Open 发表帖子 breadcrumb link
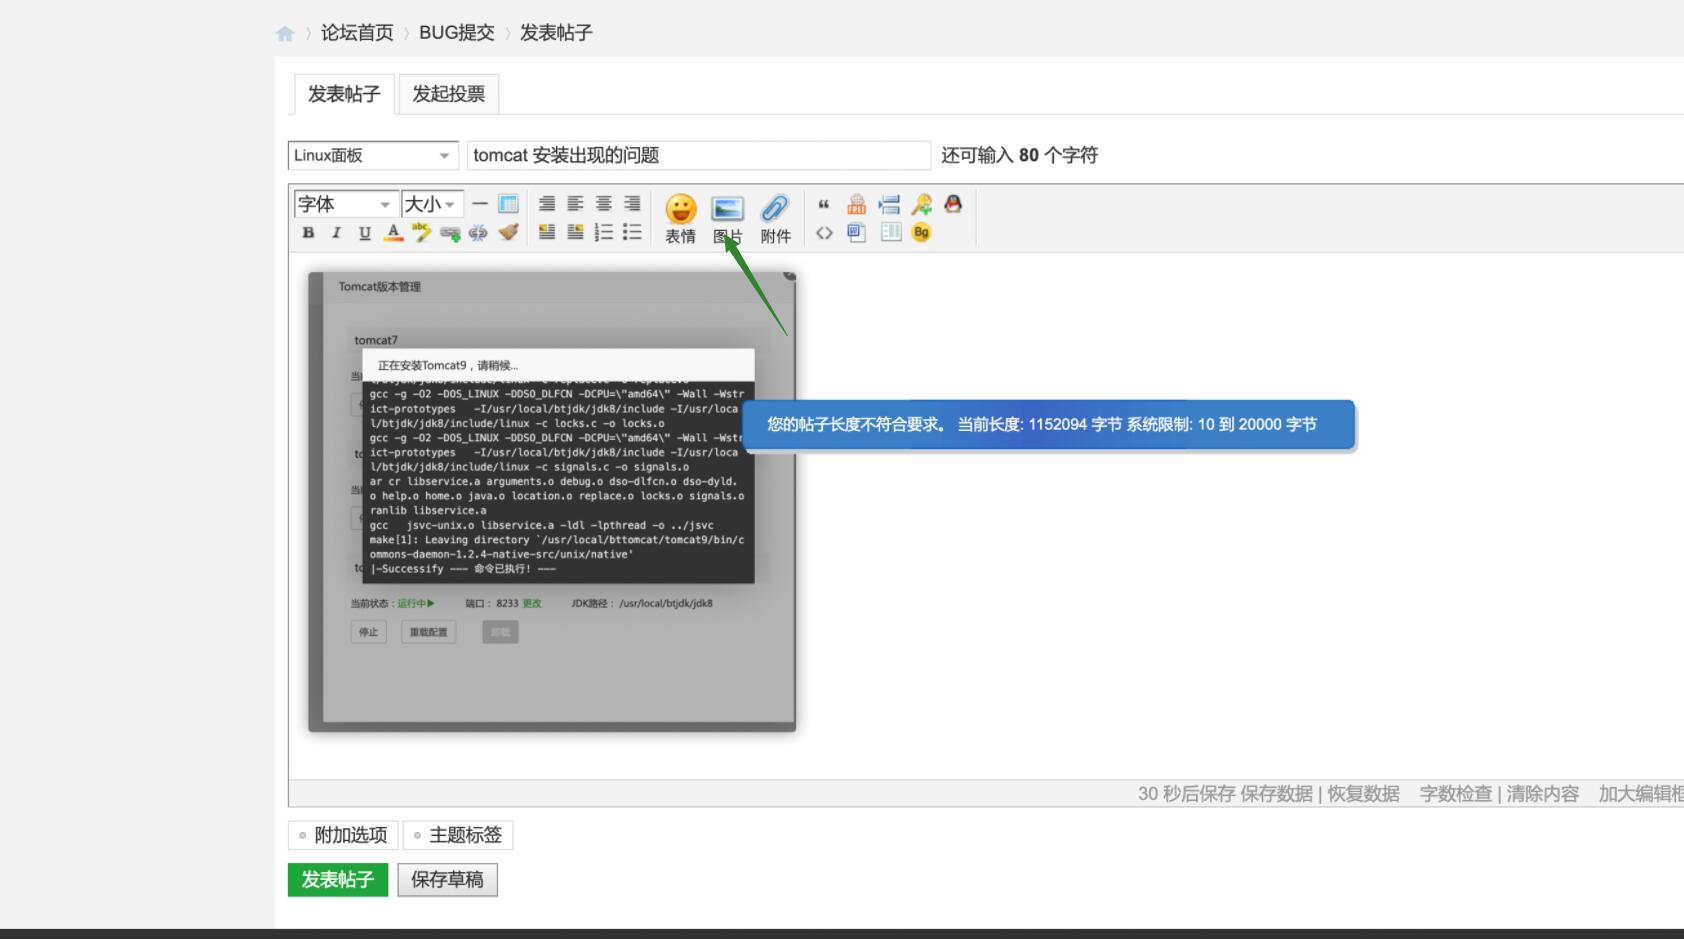The image size is (1684, 939). pos(556,33)
